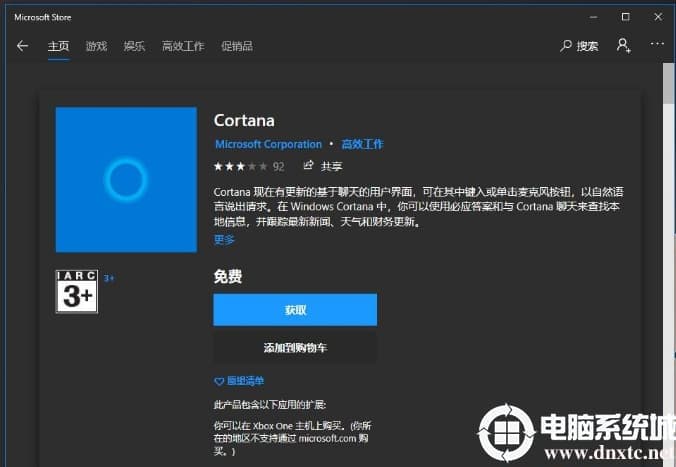The height and width of the screenshot is (467, 676).
Task: Click the Cortana app title
Action: pos(244,121)
